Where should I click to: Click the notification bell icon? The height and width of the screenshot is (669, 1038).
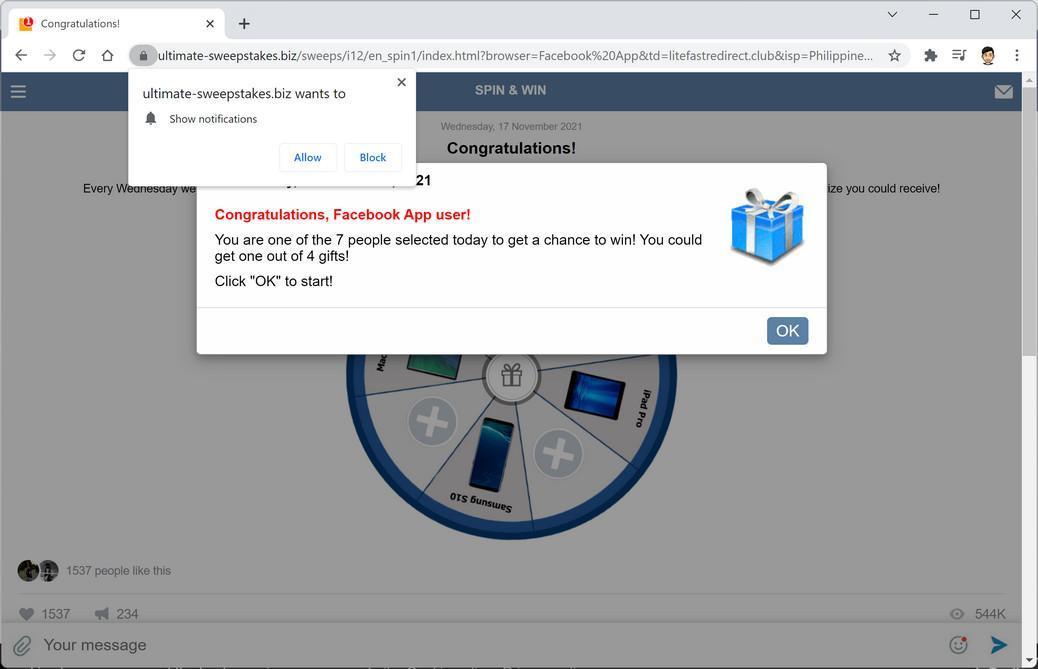coord(151,118)
